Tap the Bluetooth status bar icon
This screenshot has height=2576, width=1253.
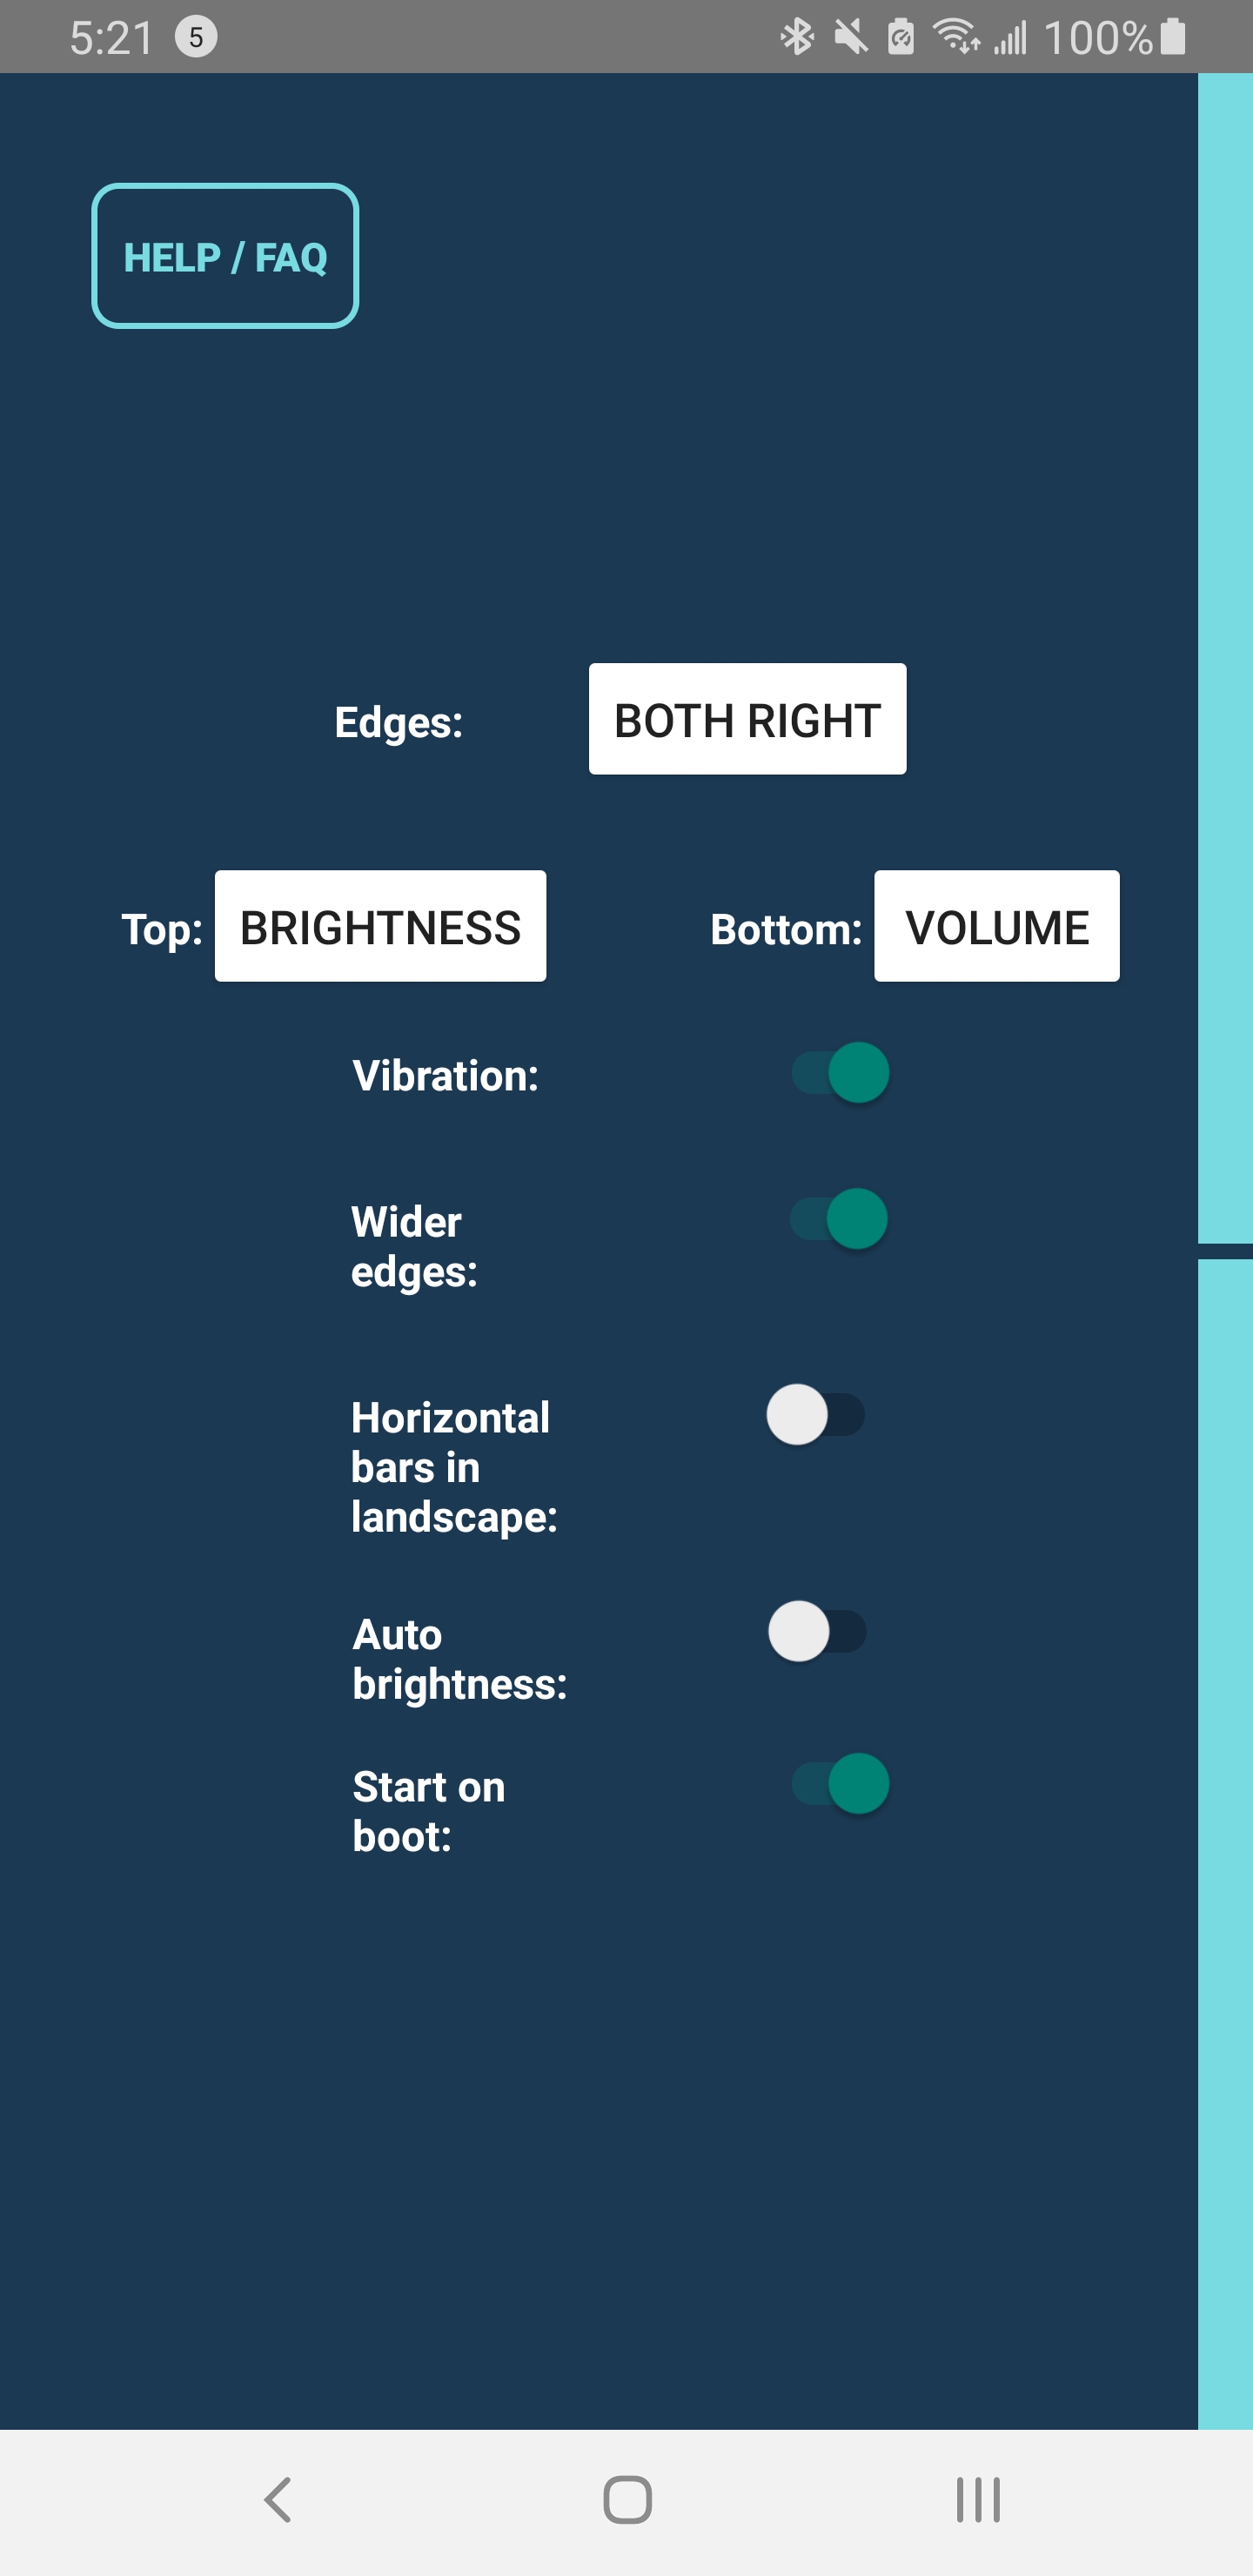tap(797, 37)
